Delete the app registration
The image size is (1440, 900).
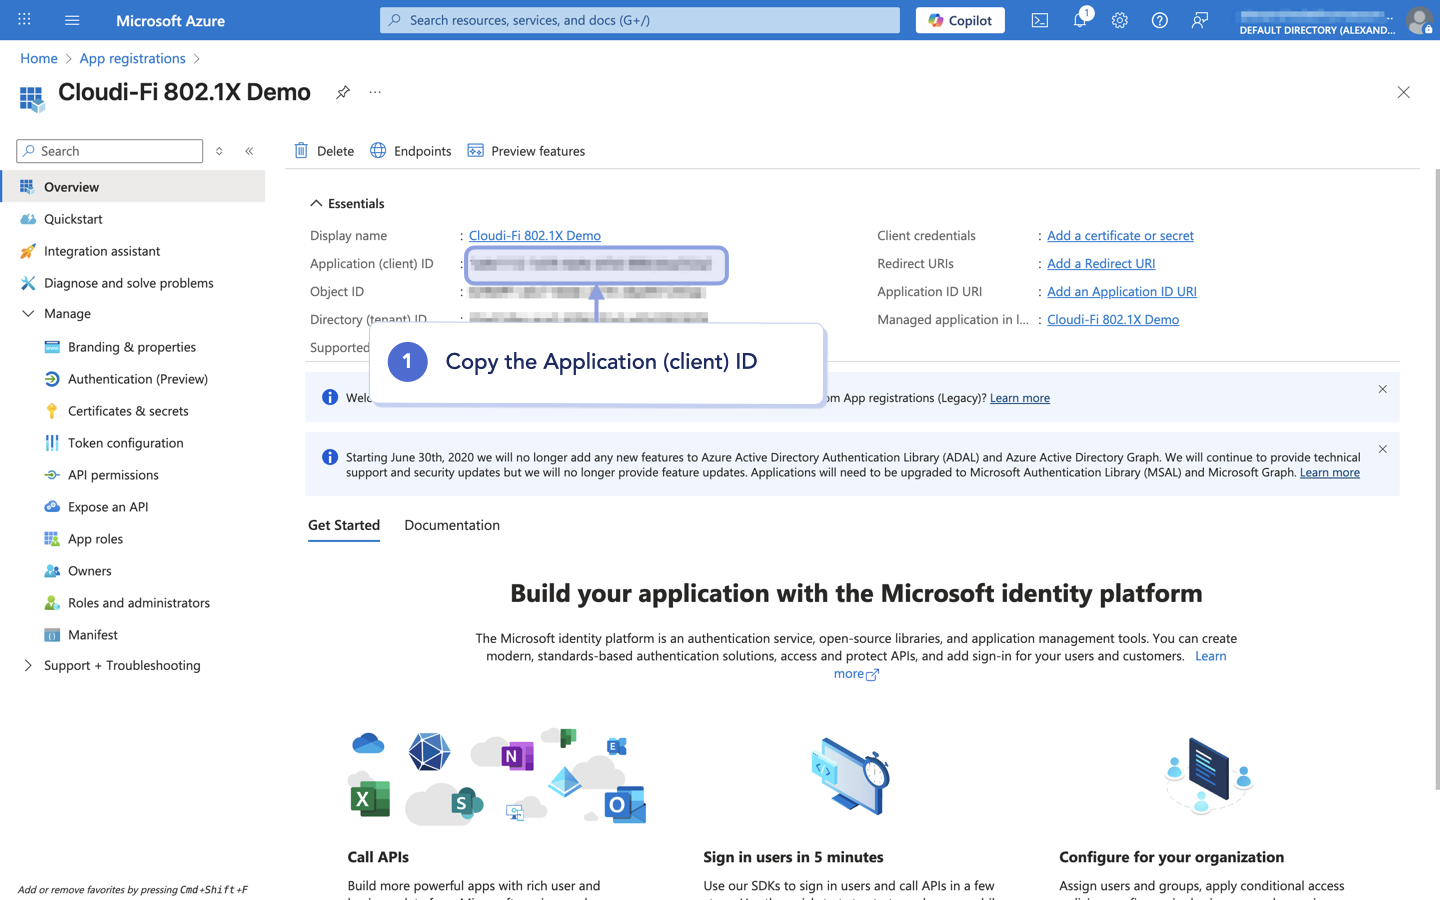coord(324,151)
